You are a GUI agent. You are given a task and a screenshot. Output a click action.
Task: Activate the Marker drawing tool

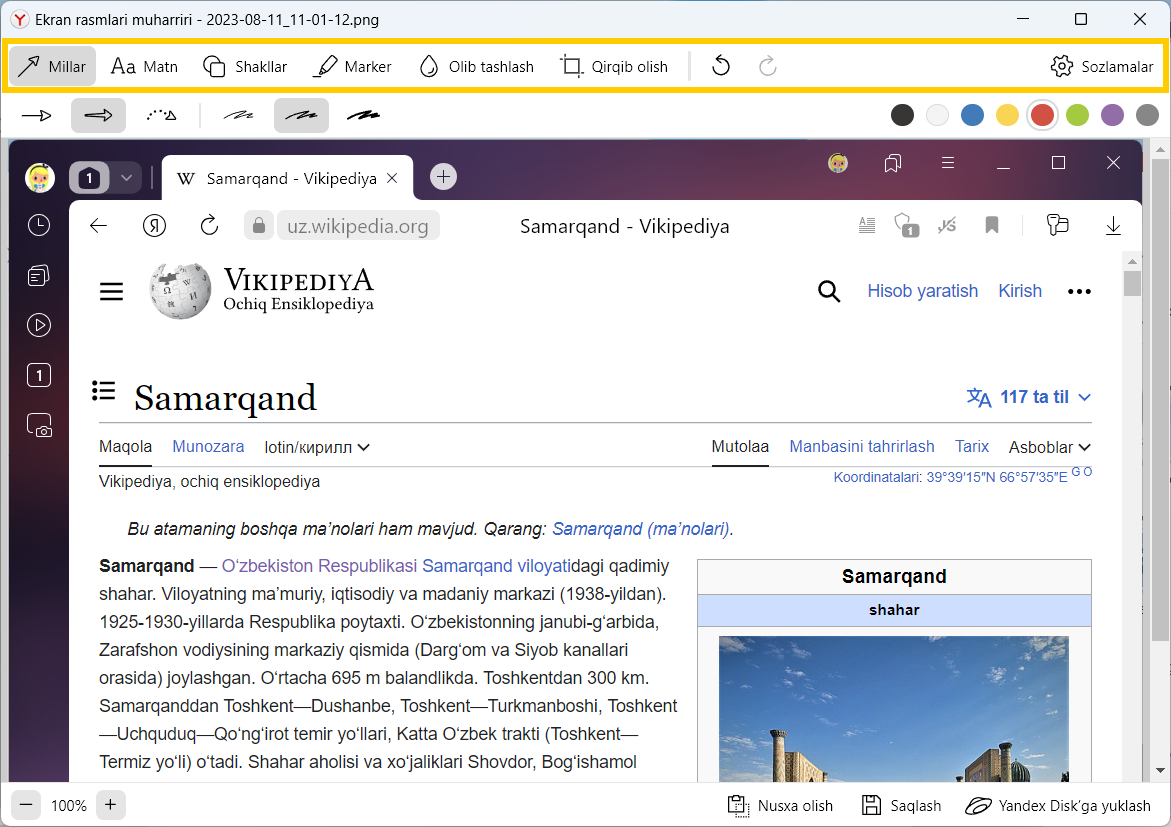click(x=352, y=67)
